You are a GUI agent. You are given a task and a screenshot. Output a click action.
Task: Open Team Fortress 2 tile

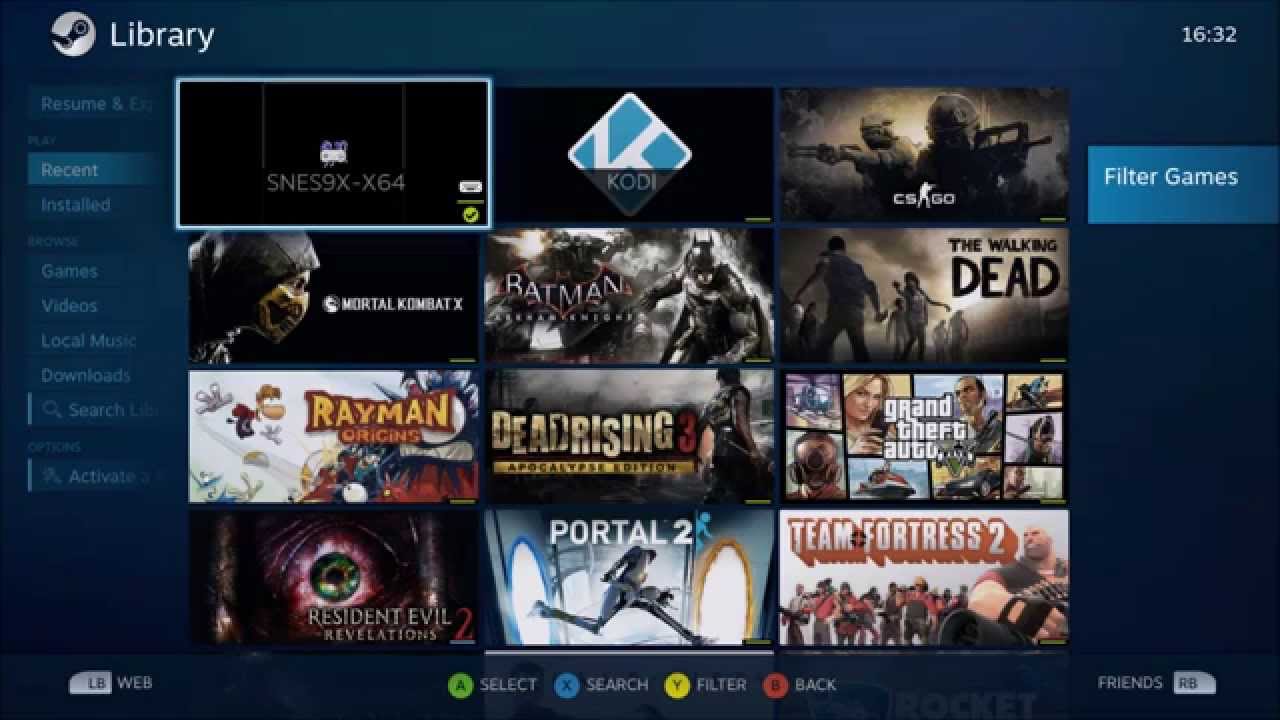coord(924,577)
